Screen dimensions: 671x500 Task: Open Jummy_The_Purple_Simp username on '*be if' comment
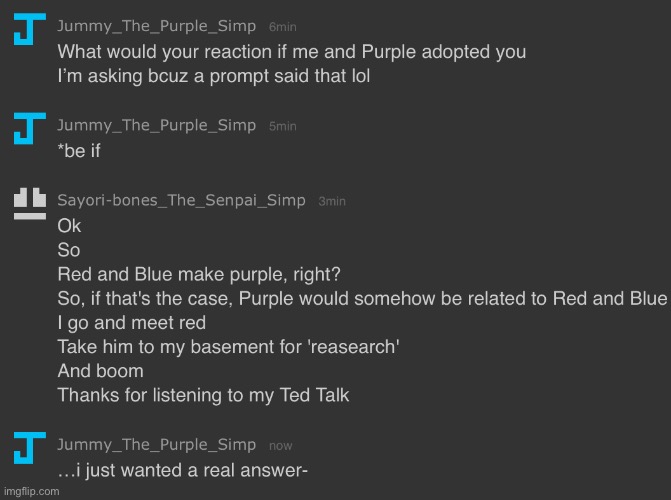coord(157,125)
